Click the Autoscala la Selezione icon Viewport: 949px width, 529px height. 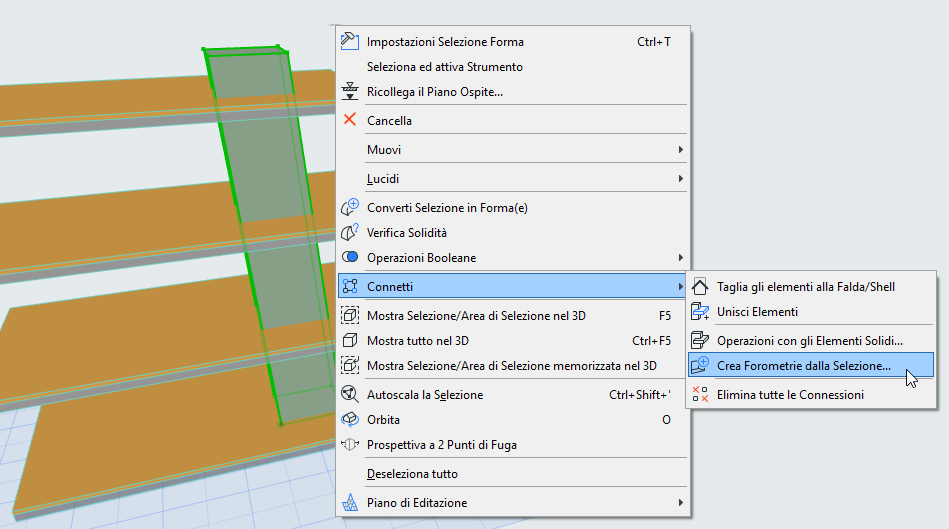(x=350, y=394)
